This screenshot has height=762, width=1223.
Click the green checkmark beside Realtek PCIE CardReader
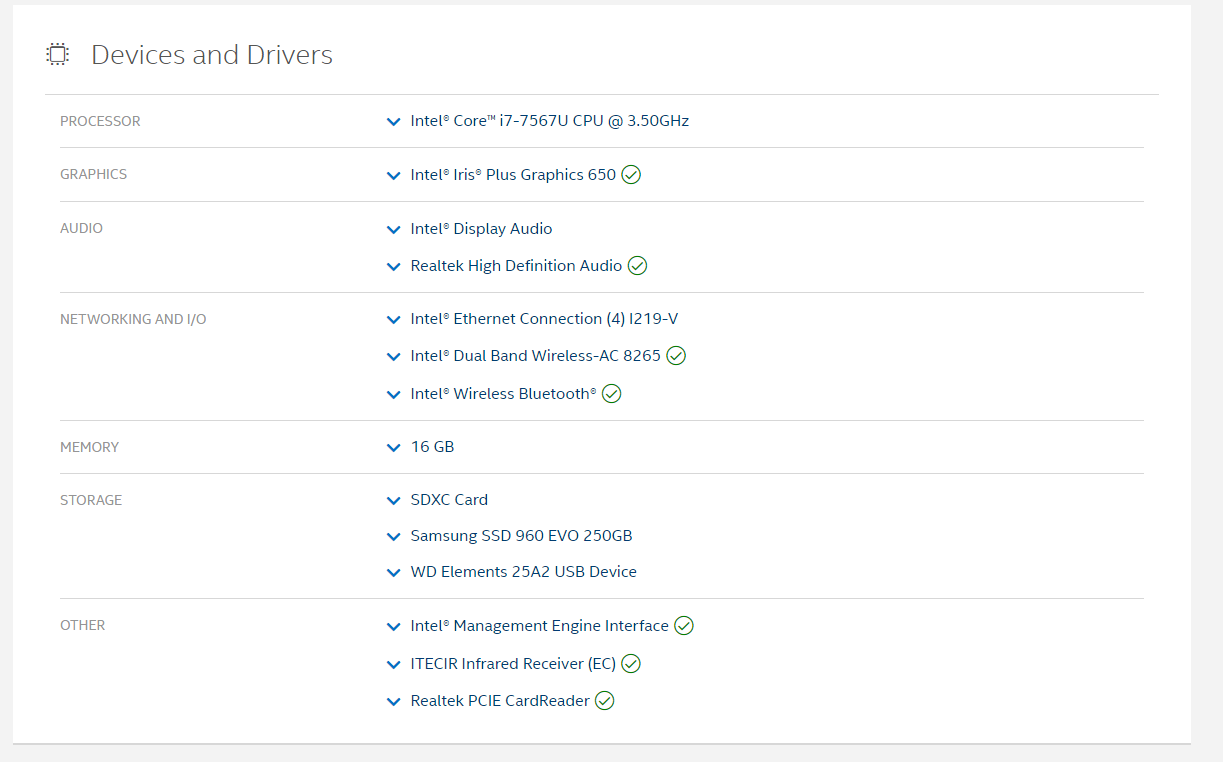pyautogui.click(x=605, y=701)
